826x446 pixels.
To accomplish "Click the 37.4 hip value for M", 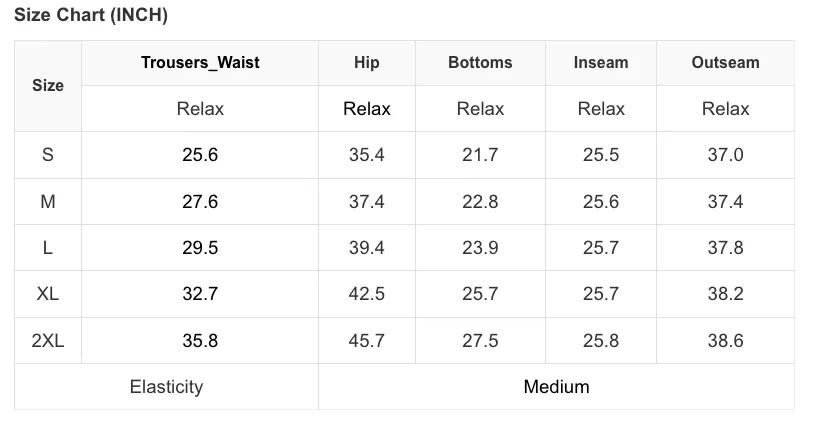I will pos(367,201).
